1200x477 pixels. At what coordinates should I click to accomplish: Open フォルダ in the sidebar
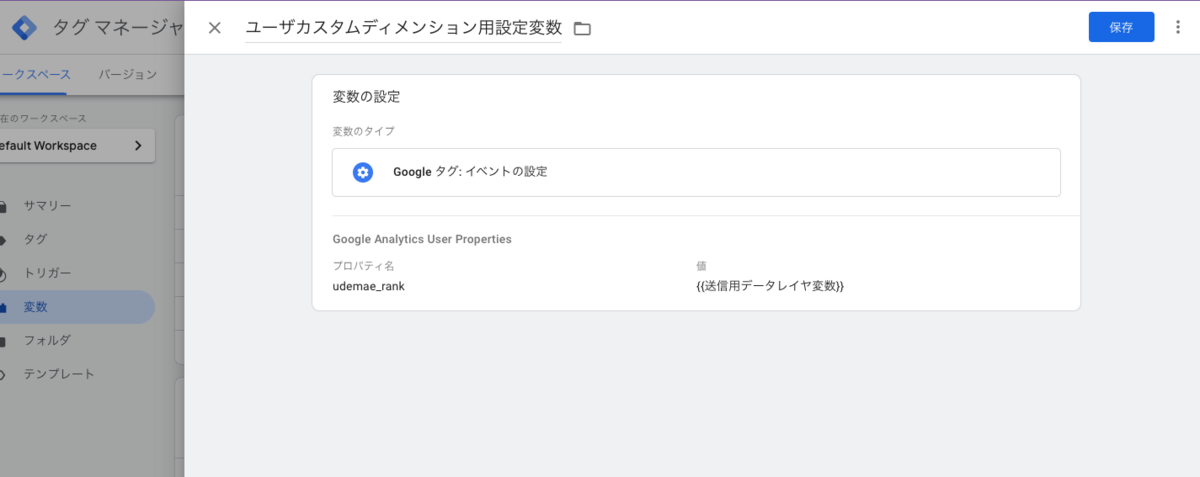point(47,340)
